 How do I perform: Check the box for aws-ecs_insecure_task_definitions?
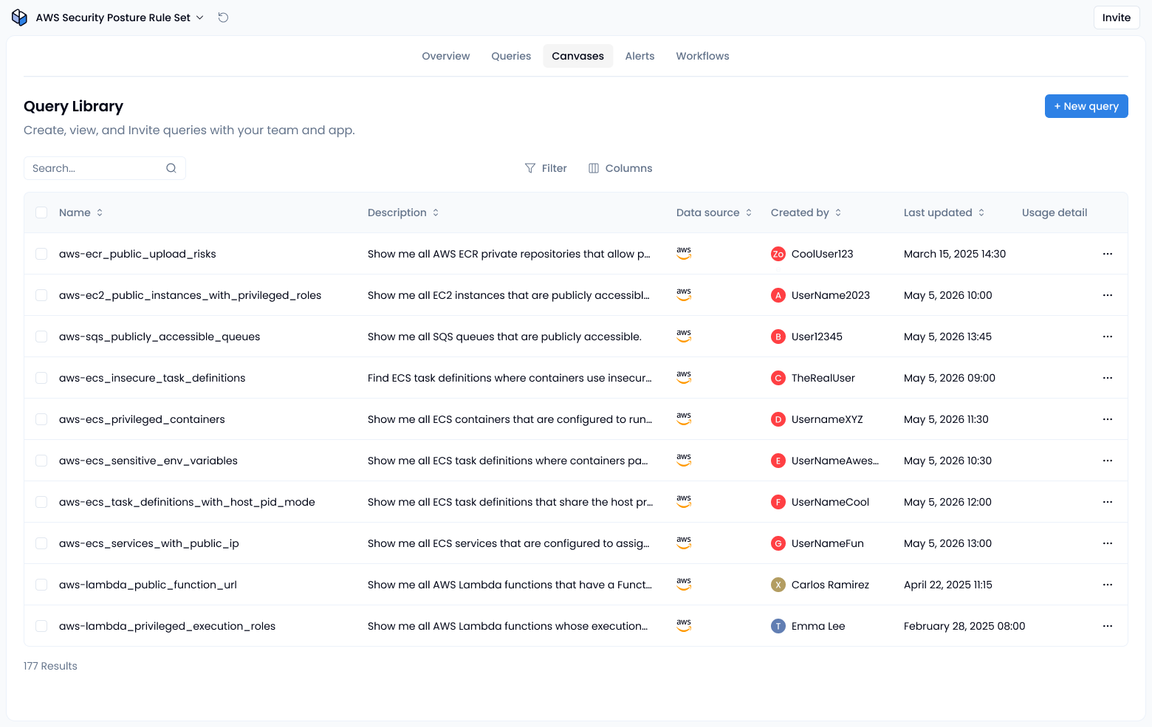point(41,378)
